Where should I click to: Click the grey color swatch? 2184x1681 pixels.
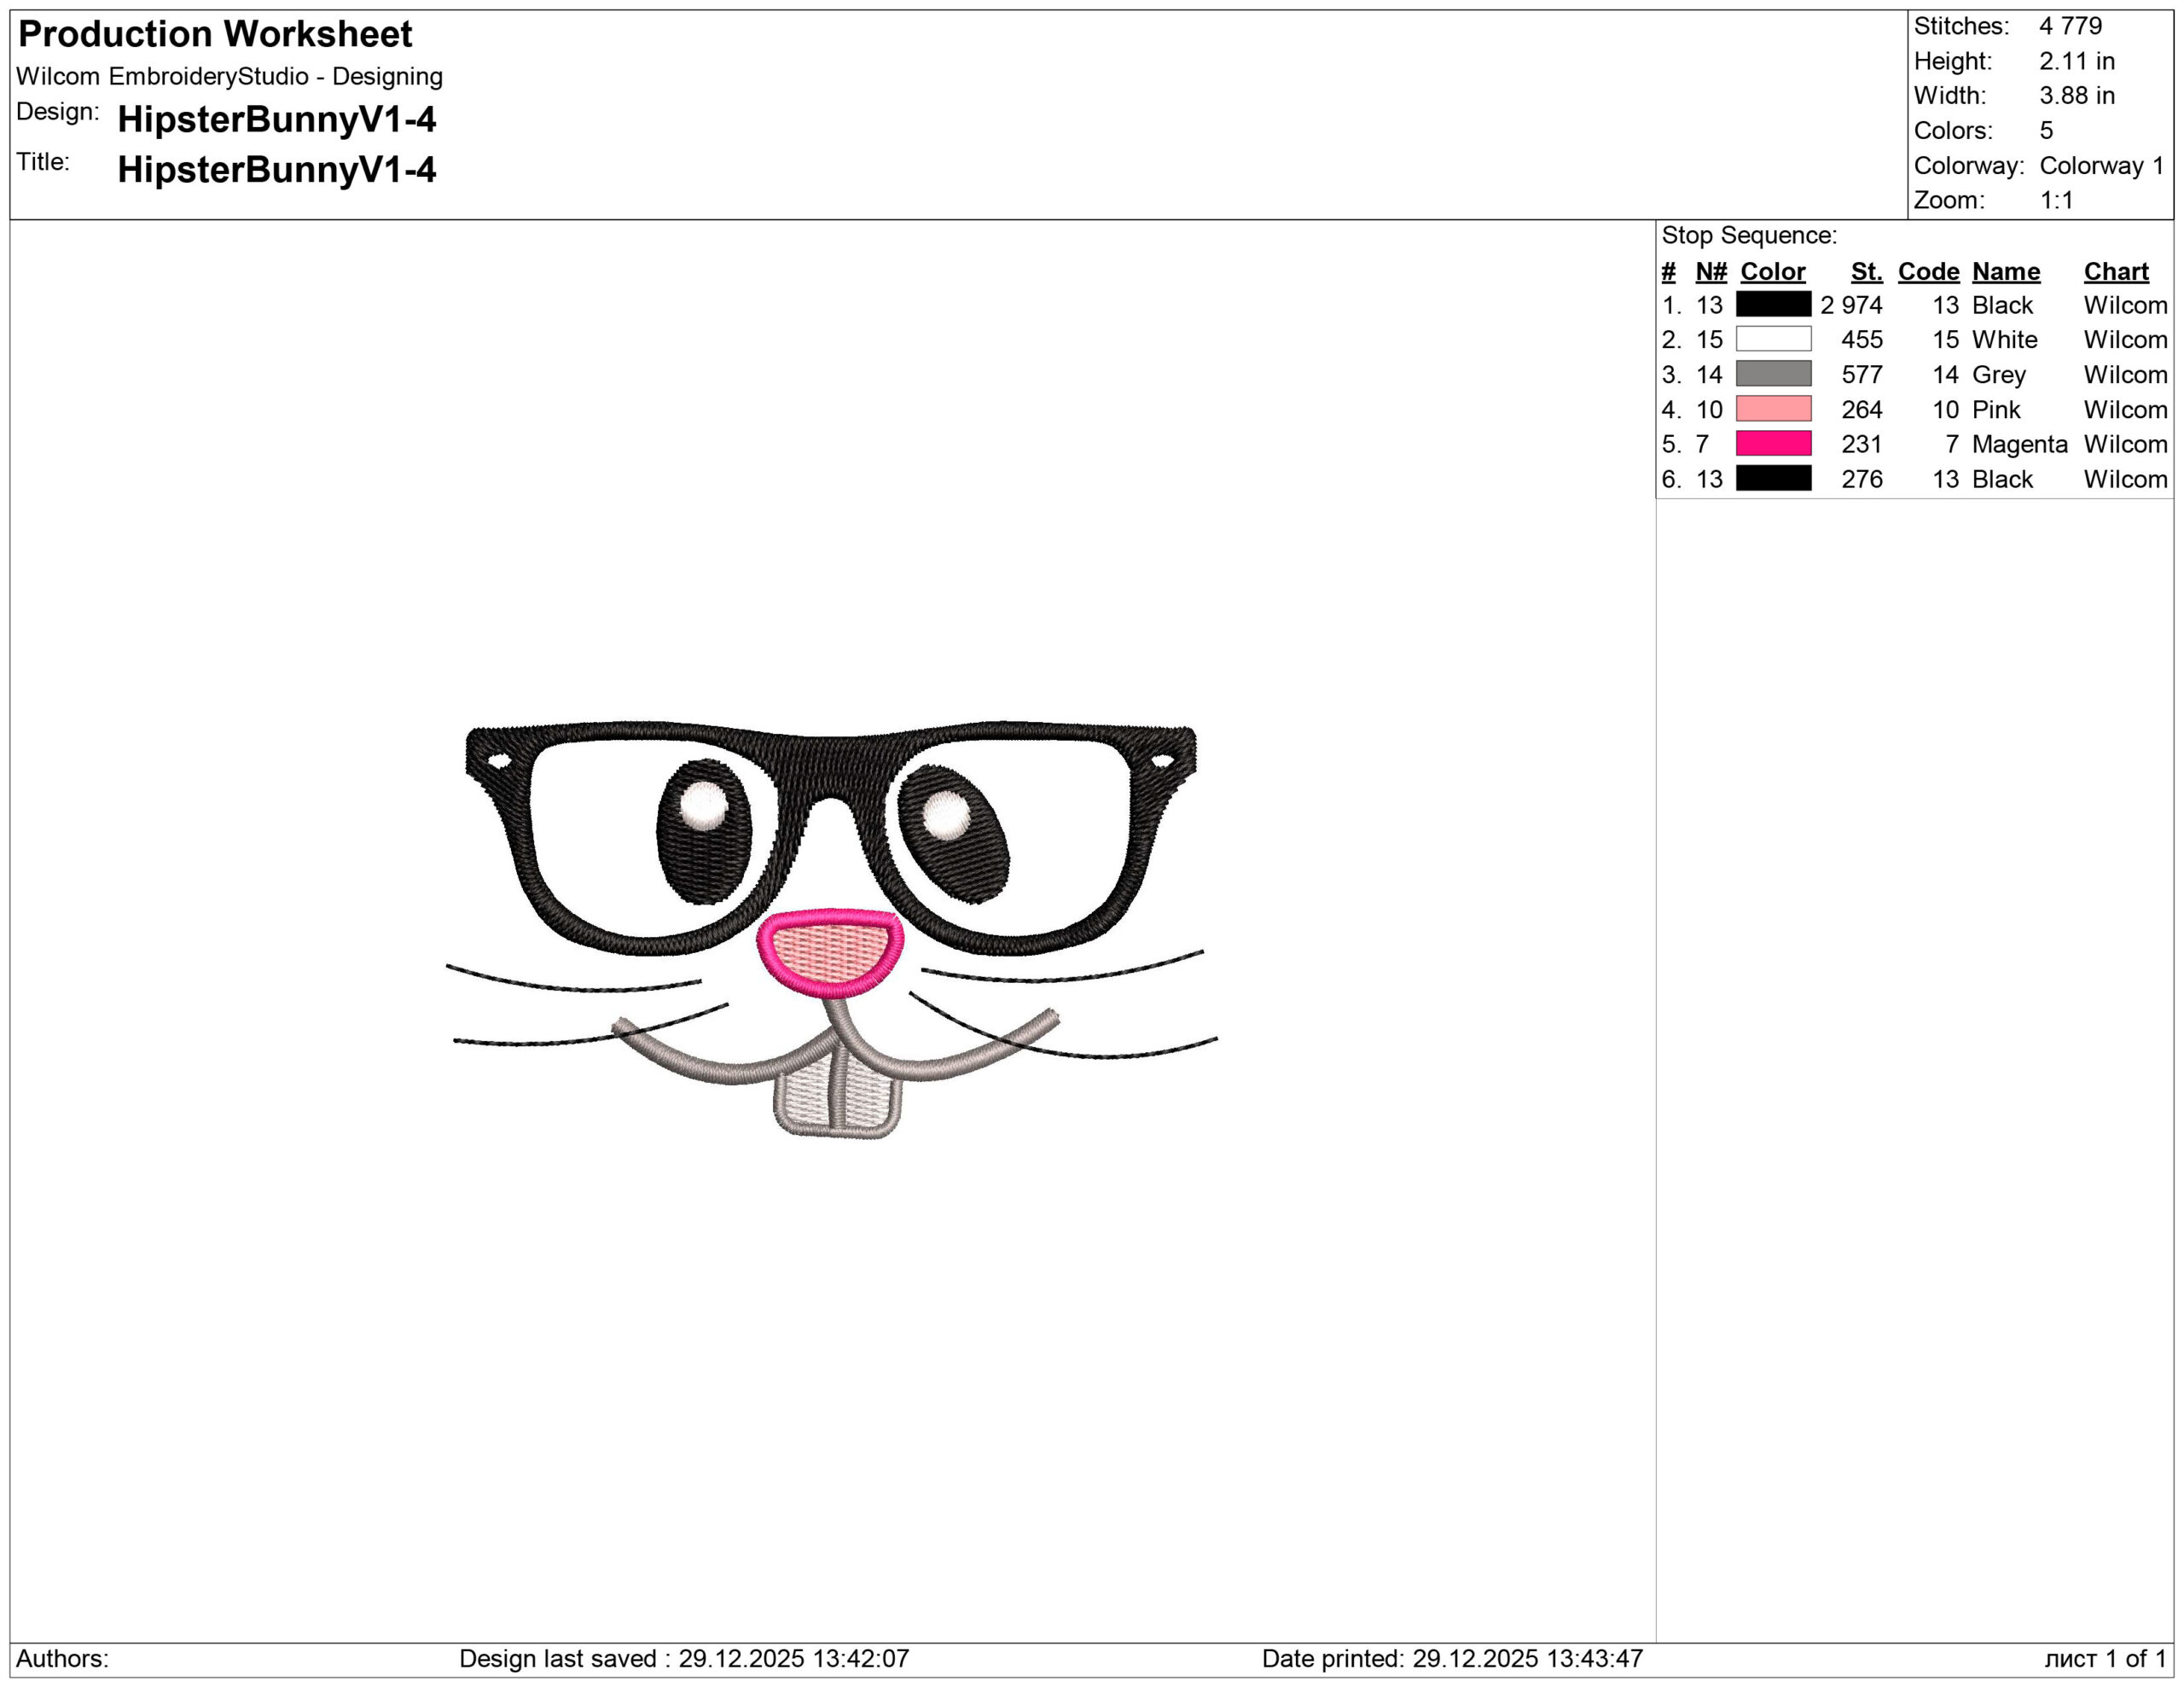tap(1773, 374)
